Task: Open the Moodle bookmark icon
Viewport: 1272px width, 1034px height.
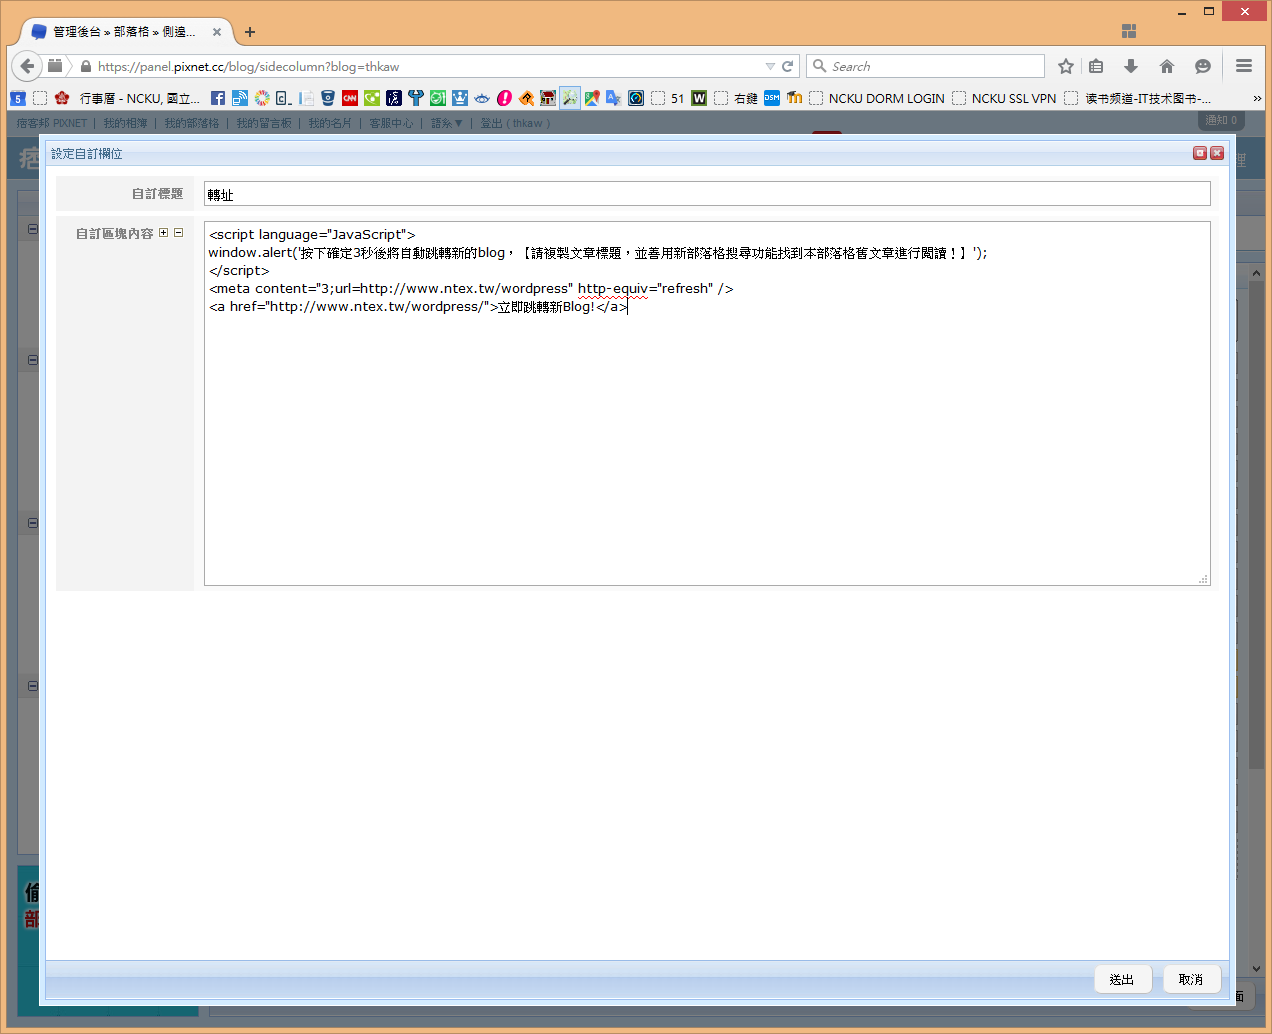Action: 795,98
